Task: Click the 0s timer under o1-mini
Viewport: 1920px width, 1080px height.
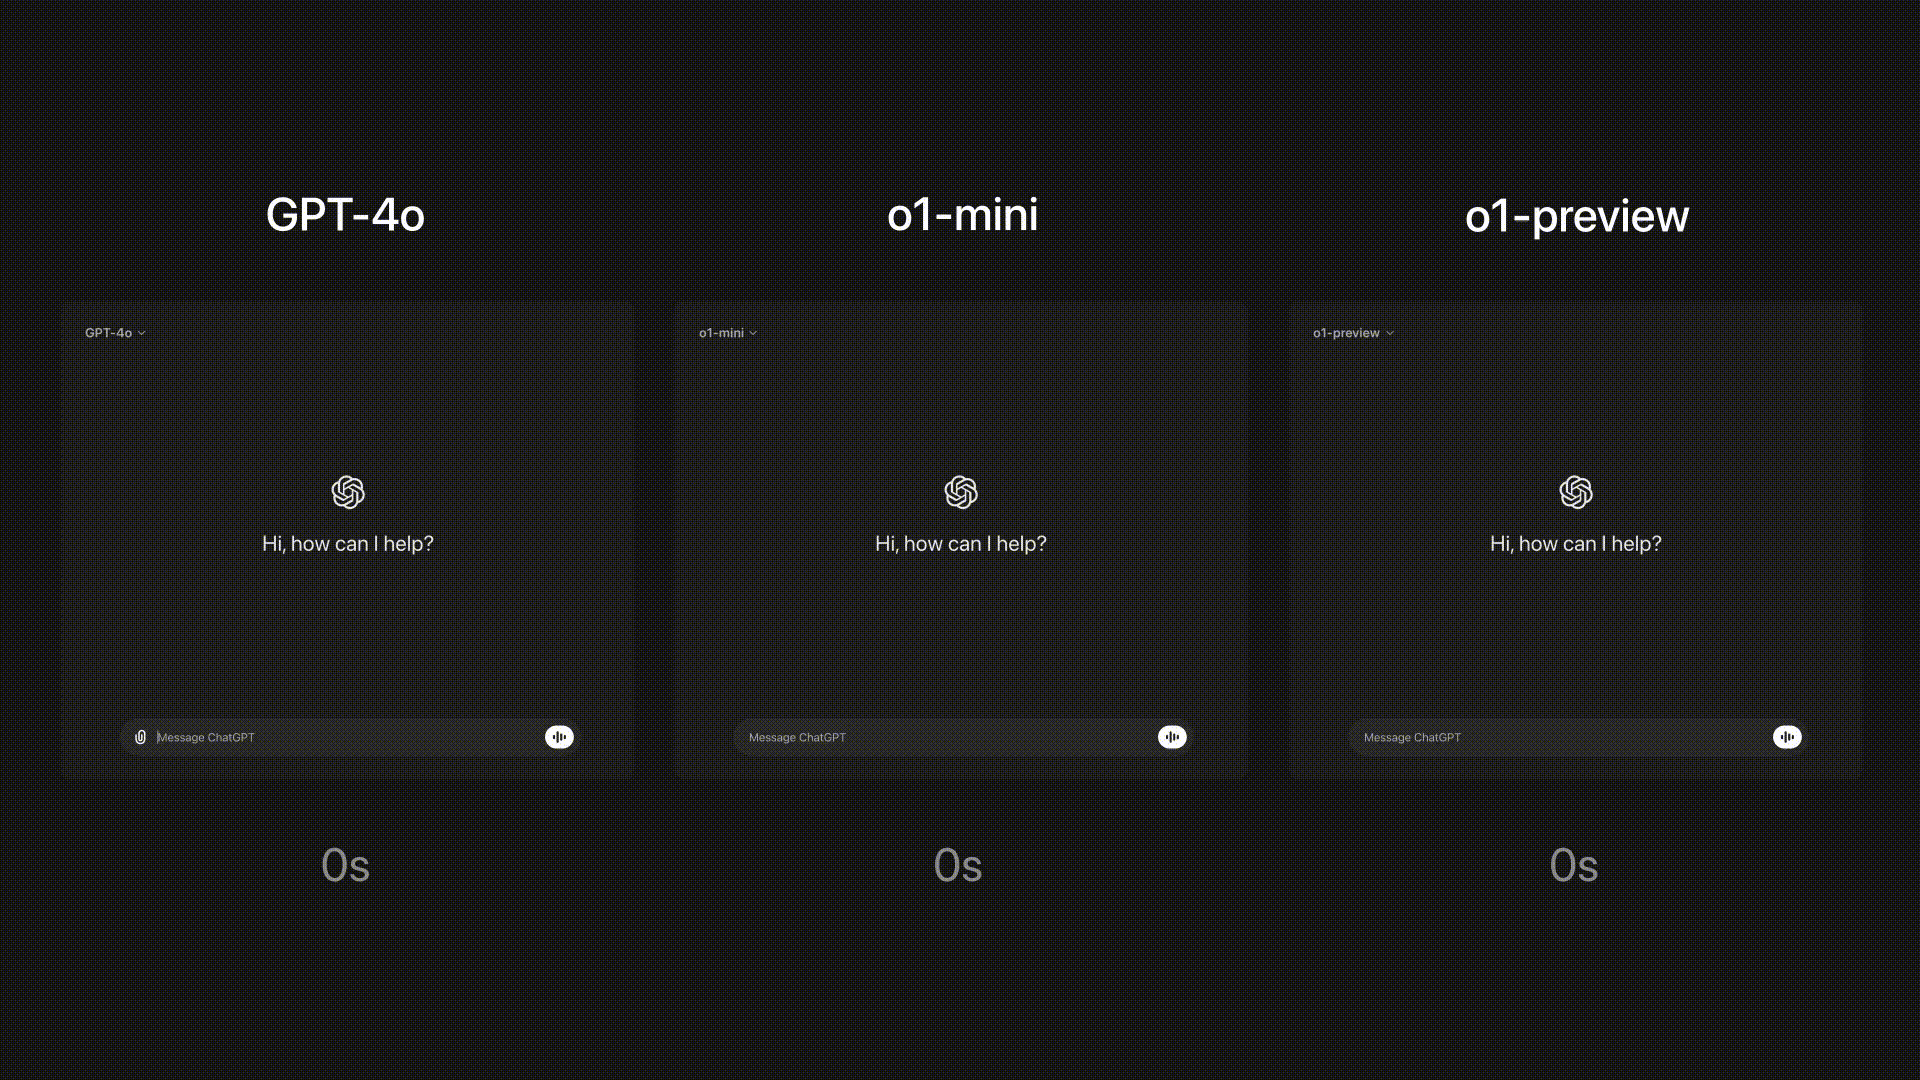Action: click(x=958, y=865)
